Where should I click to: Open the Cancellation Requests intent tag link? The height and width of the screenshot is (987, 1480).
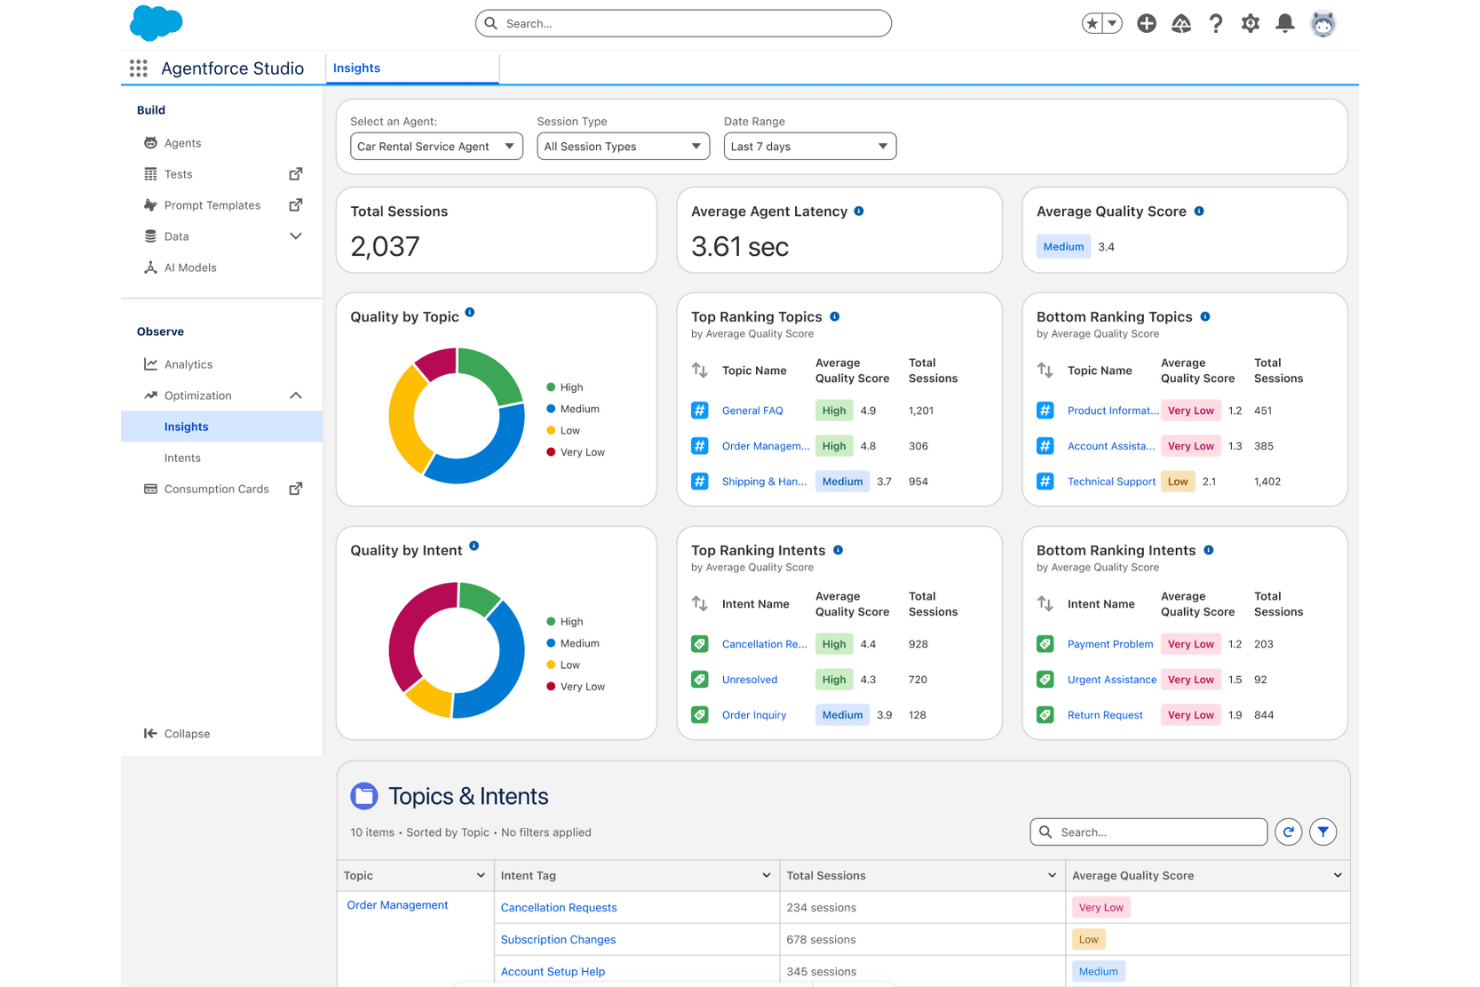pyautogui.click(x=559, y=907)
